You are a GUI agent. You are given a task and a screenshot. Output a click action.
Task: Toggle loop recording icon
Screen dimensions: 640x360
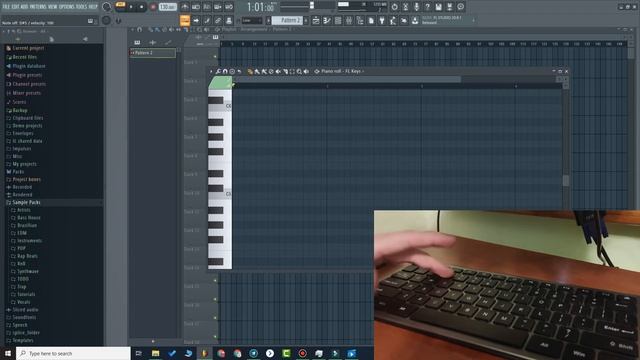[229, 7]
